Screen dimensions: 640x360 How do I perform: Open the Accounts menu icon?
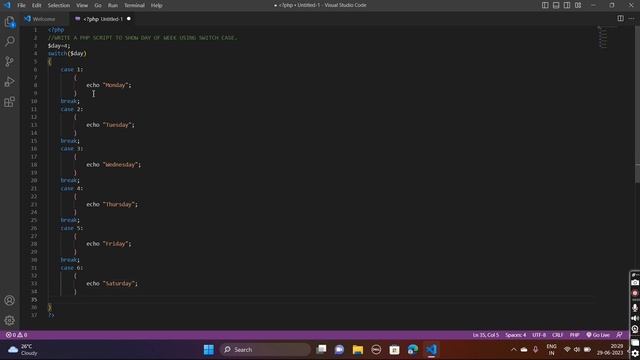click(x=9, y=300)
